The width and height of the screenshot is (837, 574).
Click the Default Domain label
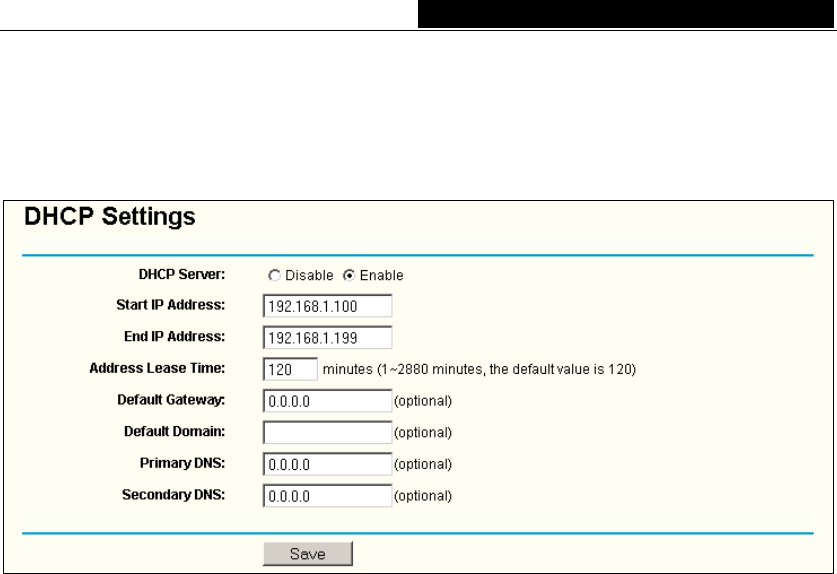(x=175, y=431)
